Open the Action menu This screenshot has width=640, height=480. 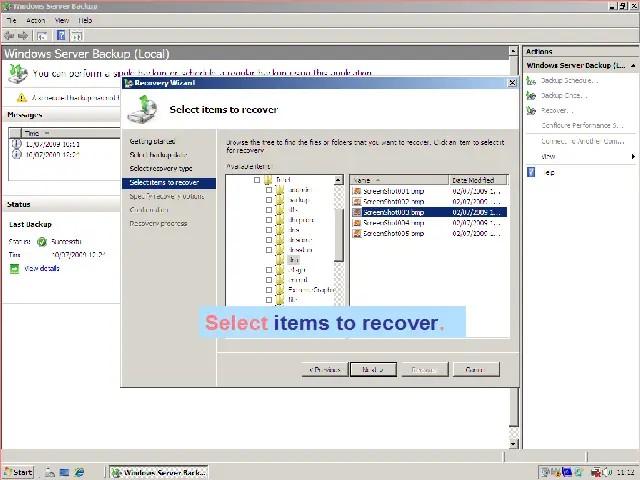pos(36,20)
